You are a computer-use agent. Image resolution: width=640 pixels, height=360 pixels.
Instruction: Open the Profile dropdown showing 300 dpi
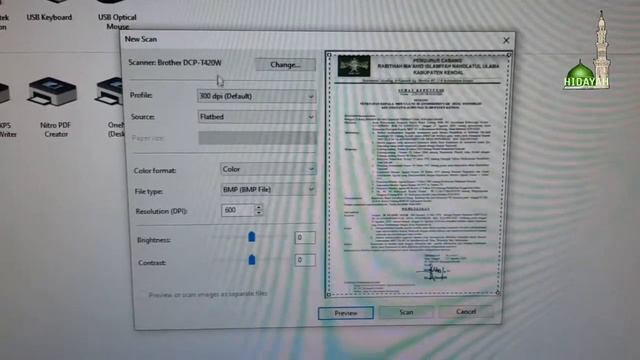[256, 96]
